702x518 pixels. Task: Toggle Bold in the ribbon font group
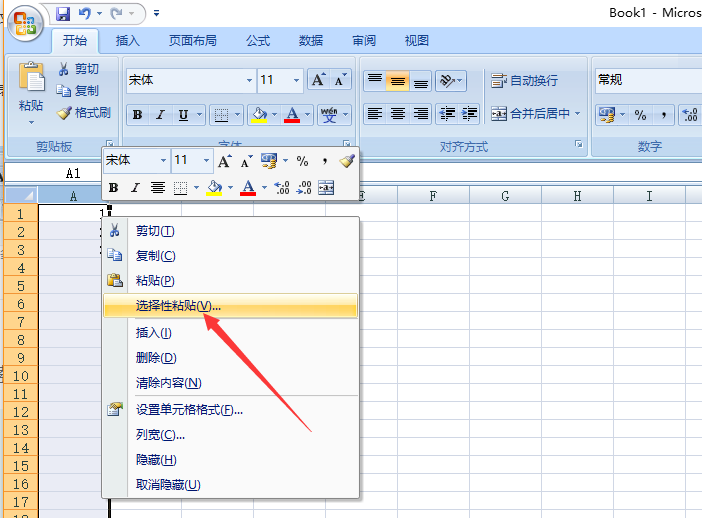click(x=137, y=115)
